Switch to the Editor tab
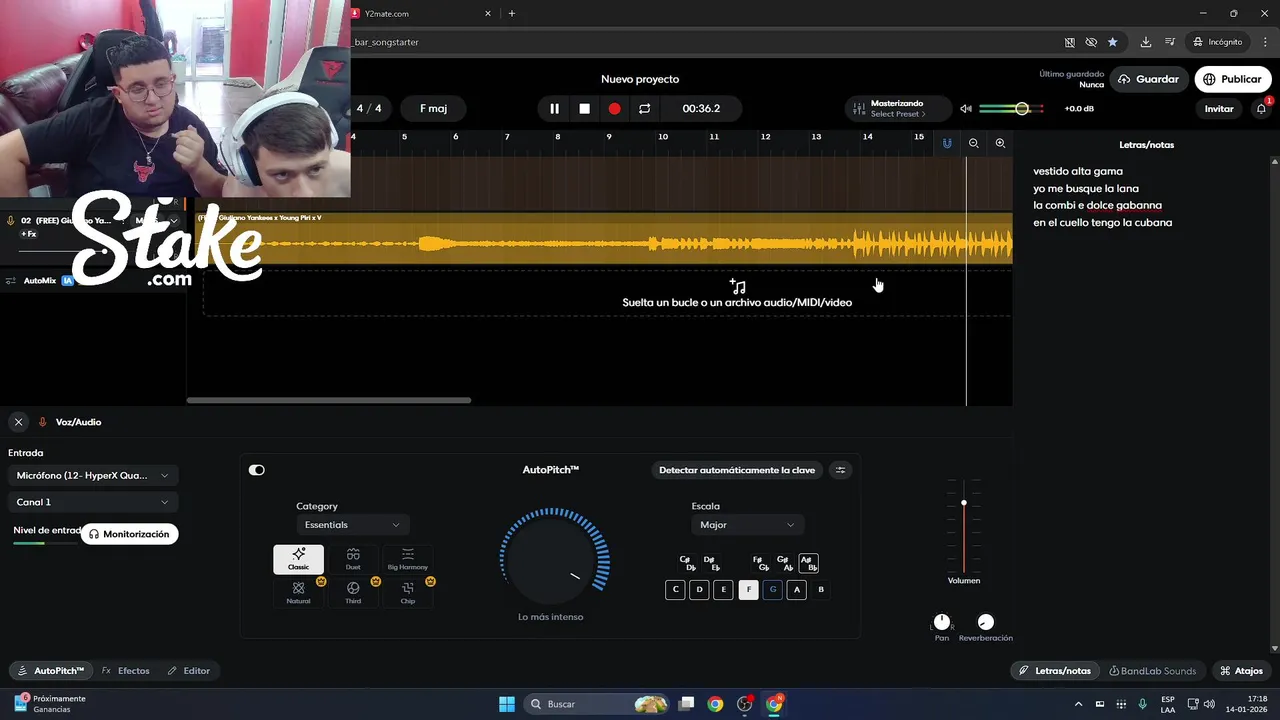 coord(189,671)
